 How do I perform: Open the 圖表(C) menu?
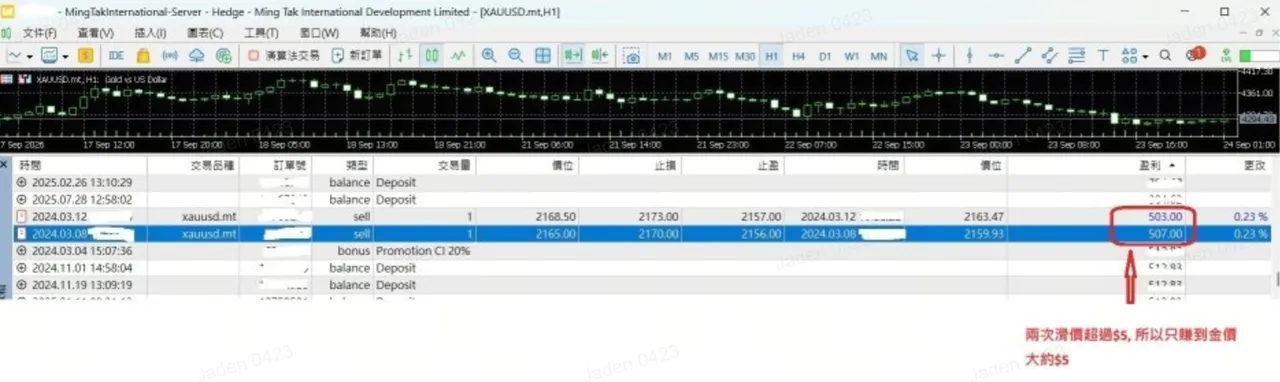(x=205, y=33)
